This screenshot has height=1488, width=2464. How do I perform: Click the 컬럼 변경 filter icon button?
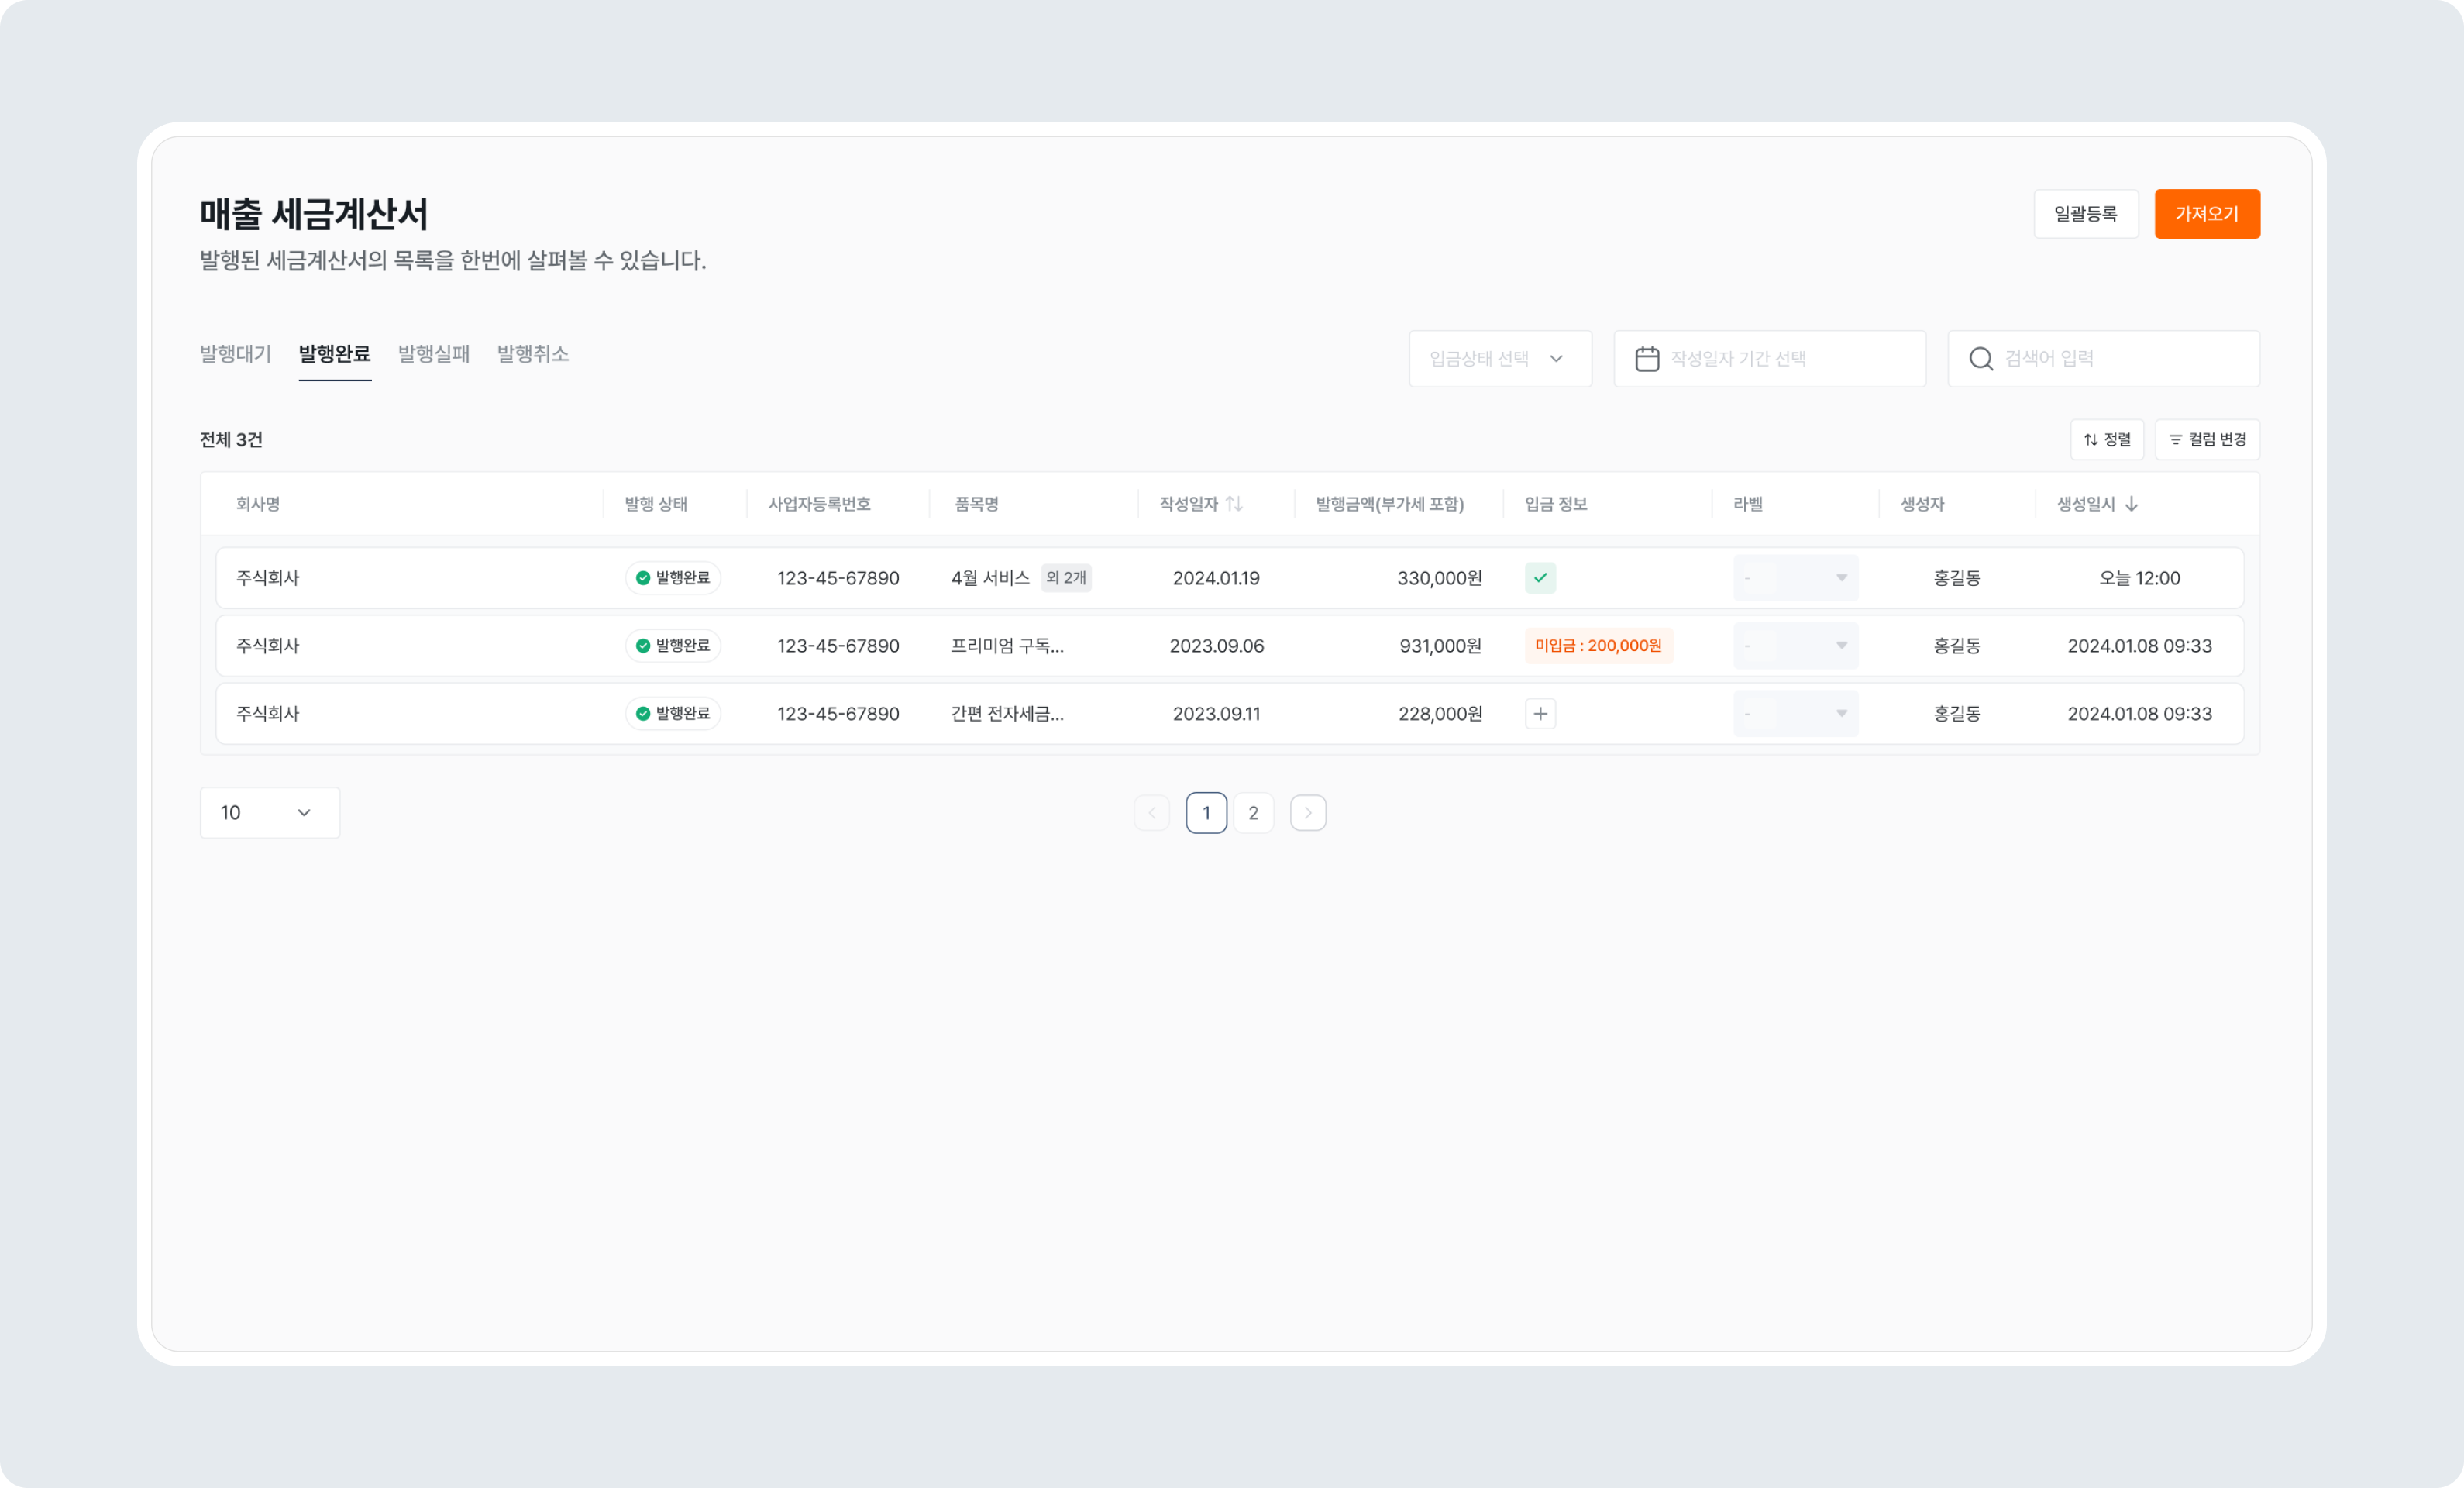tap(2207, 439)
